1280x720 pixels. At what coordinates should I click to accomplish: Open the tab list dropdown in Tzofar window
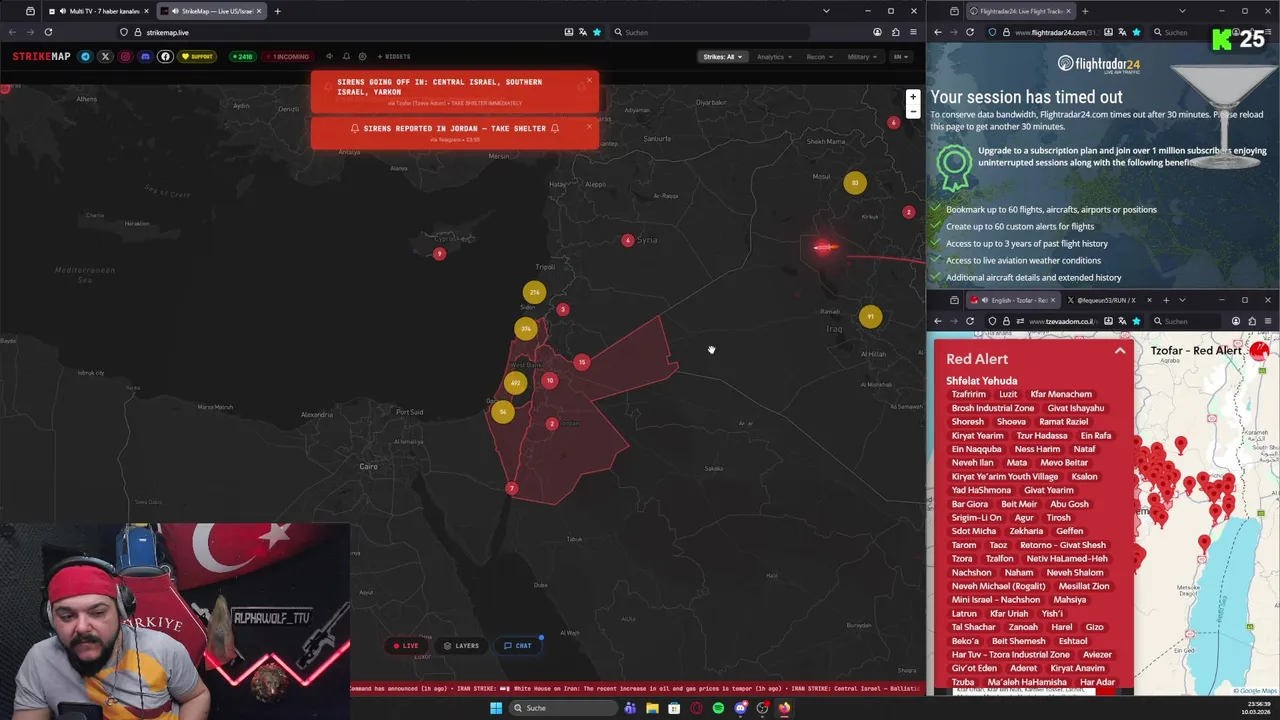tap(1182, 300)
